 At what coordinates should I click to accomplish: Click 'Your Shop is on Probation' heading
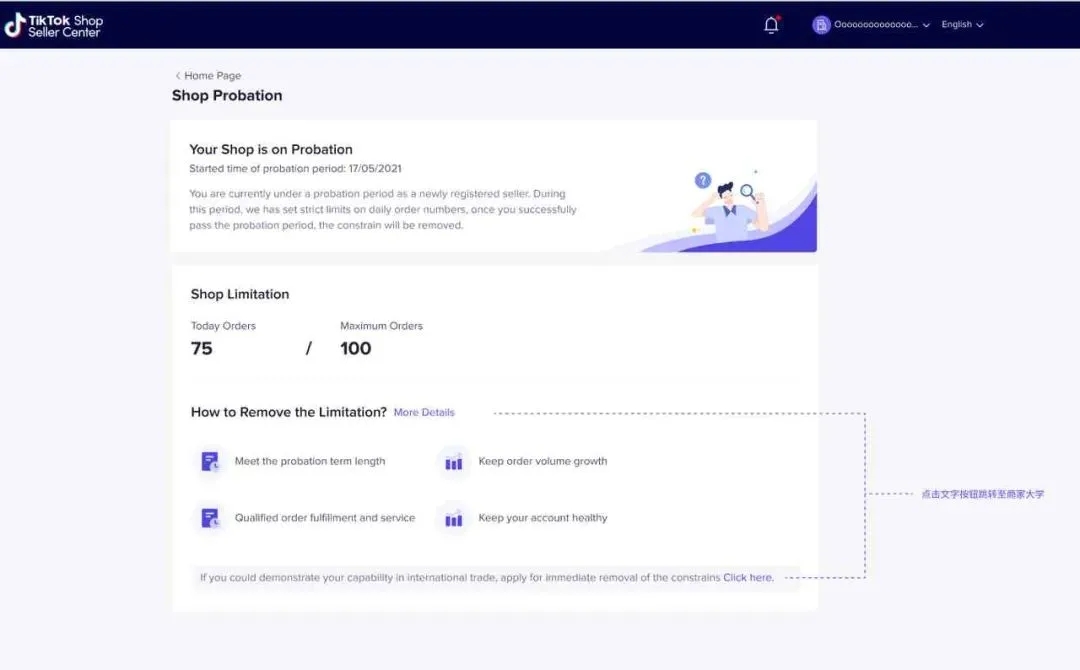click(x=271, y=149)
